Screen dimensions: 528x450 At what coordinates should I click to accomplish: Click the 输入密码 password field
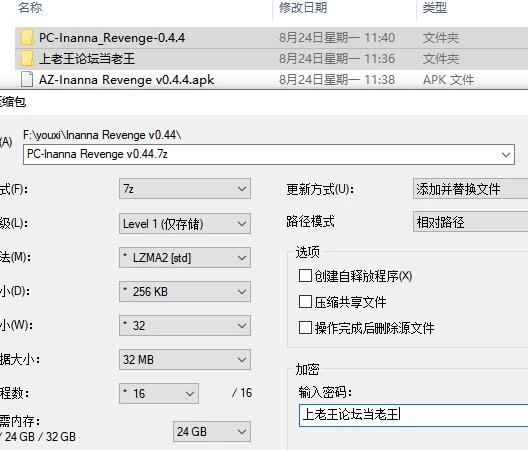click(414, 415)
